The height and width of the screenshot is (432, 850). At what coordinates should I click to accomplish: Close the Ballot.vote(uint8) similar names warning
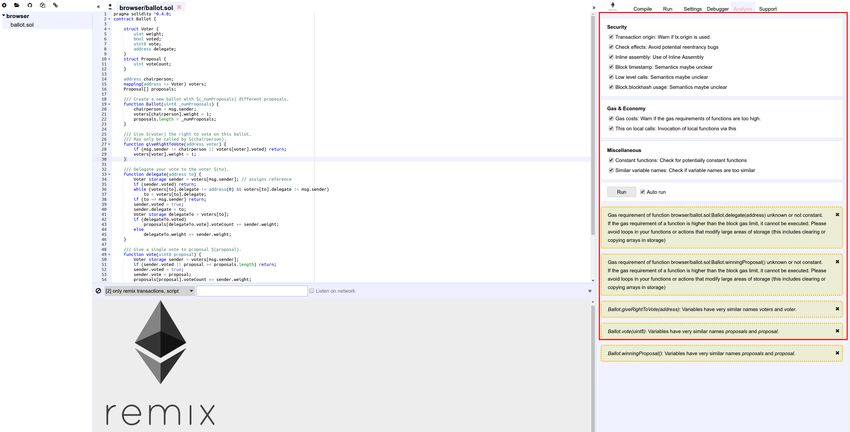tap(837, 331)
